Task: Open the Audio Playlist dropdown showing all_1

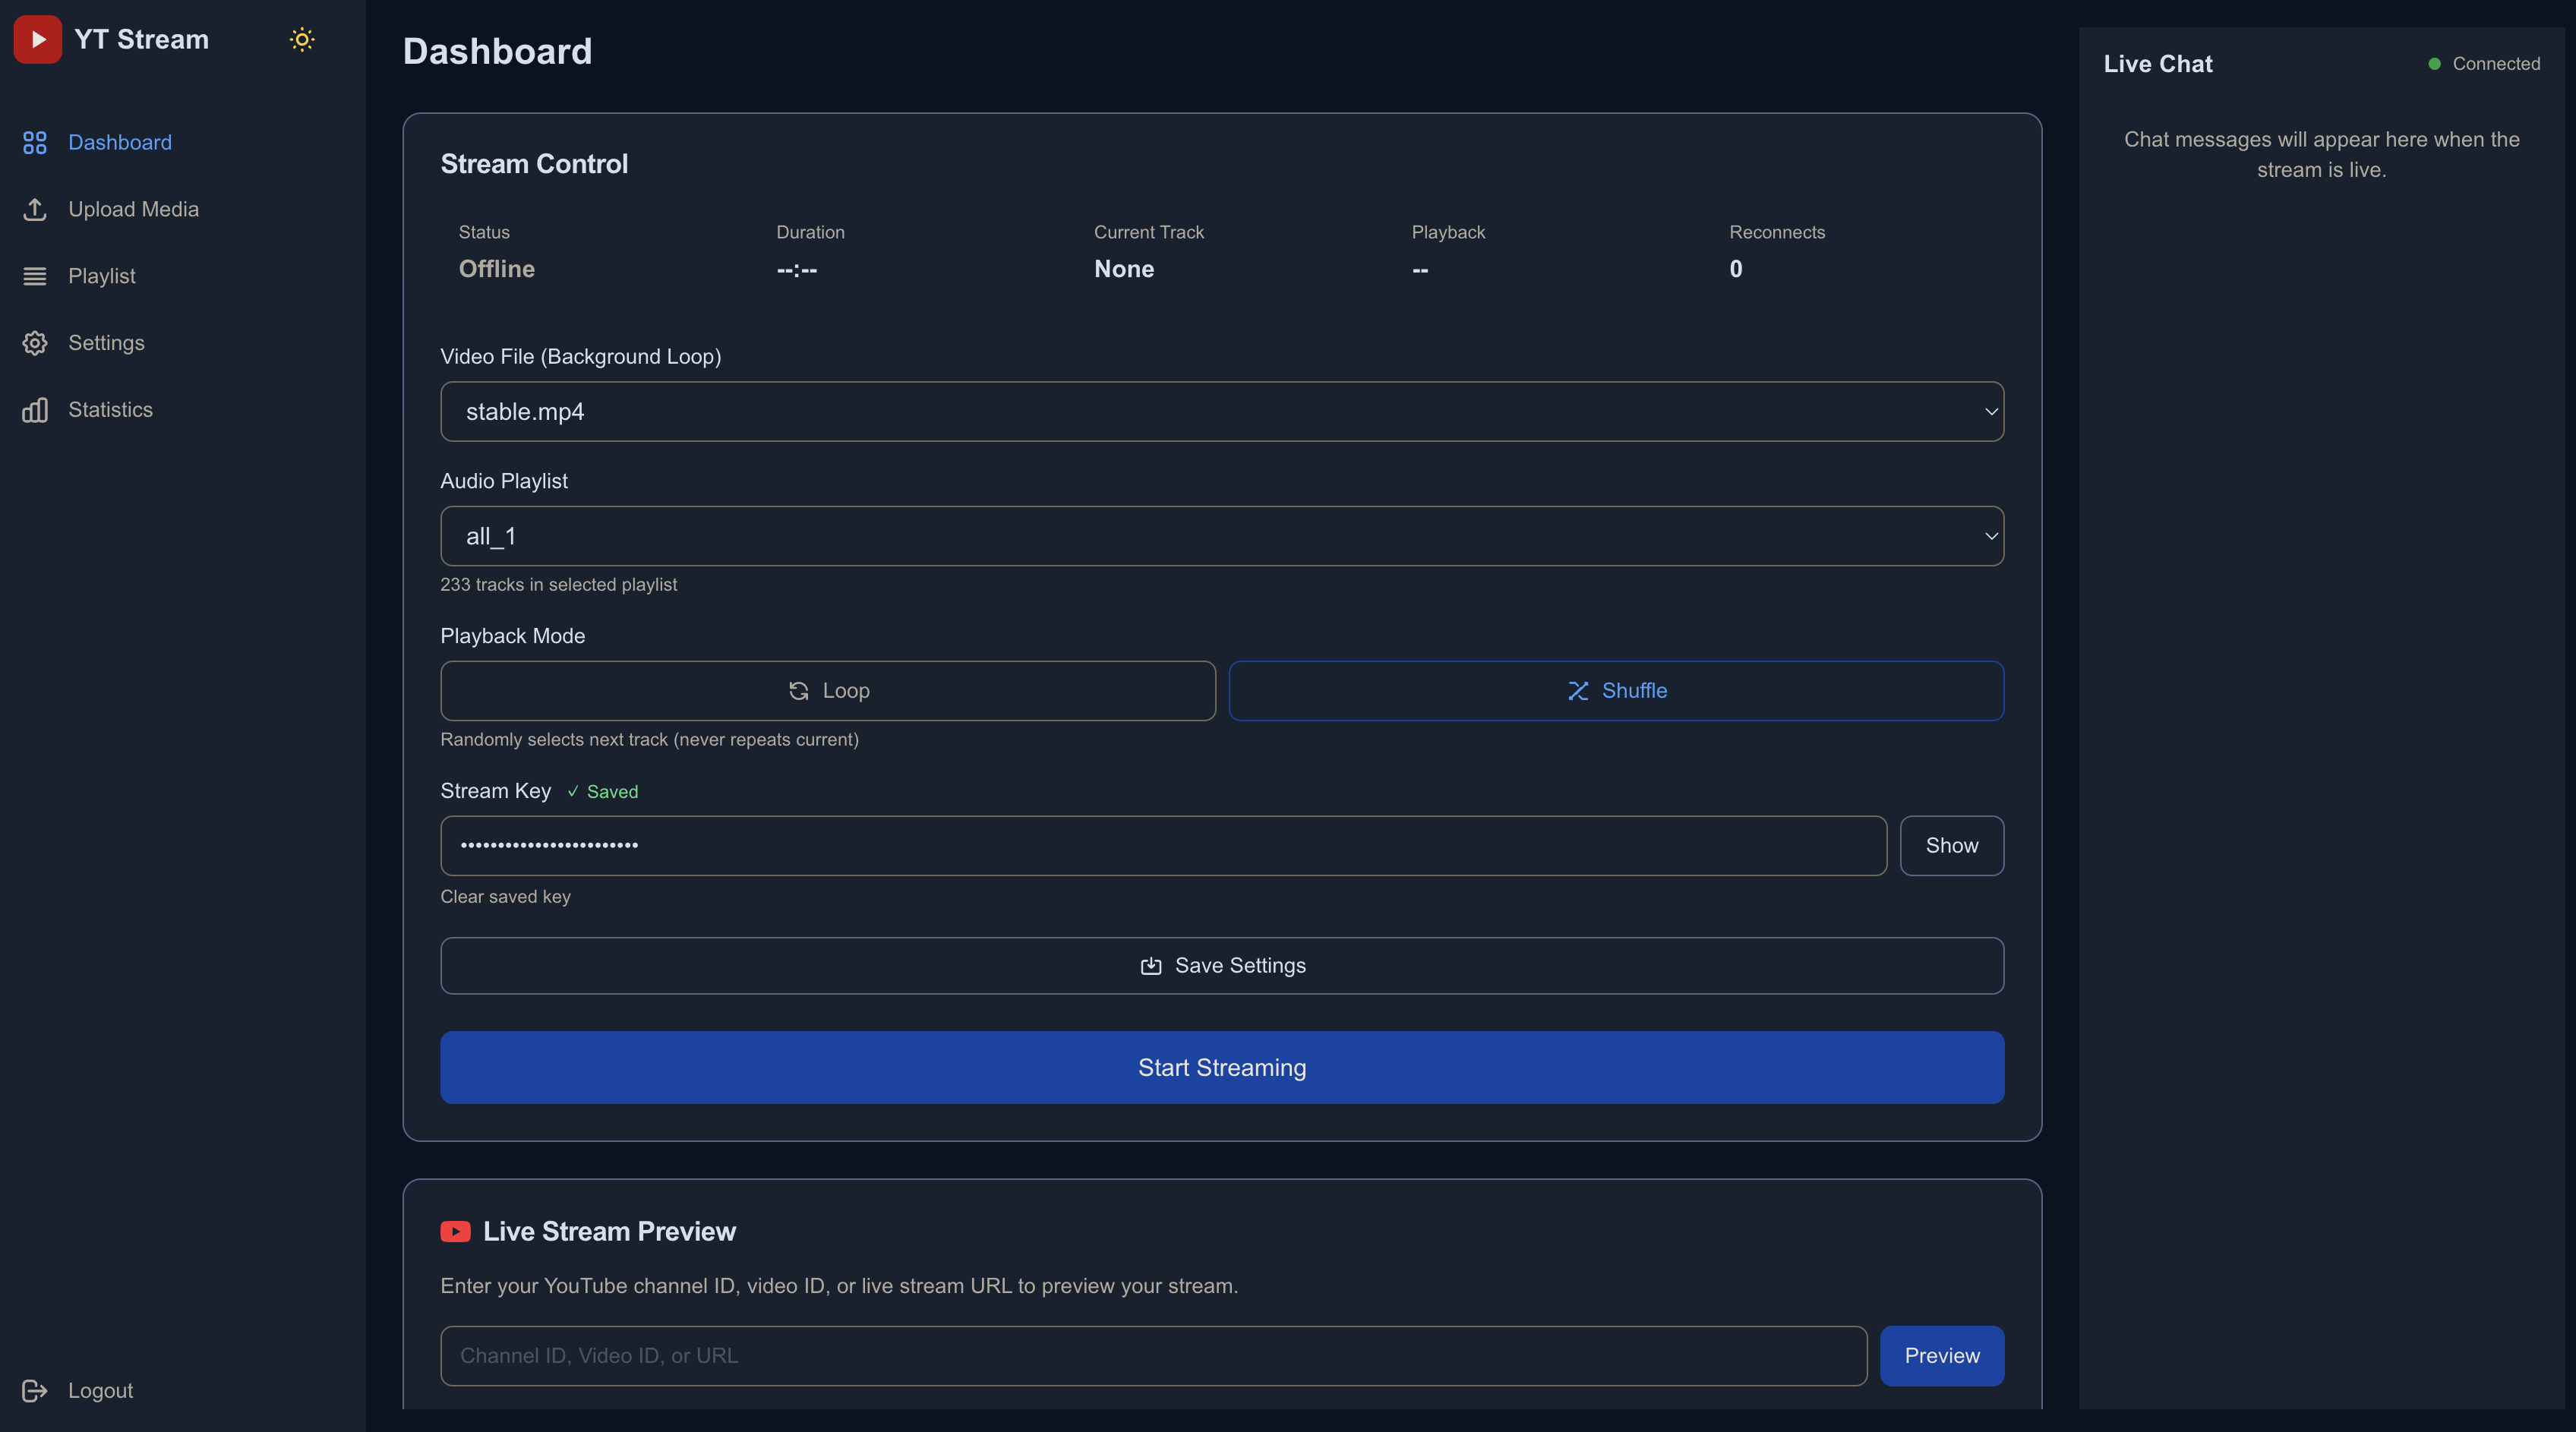Action: (x=1220, y=536)
